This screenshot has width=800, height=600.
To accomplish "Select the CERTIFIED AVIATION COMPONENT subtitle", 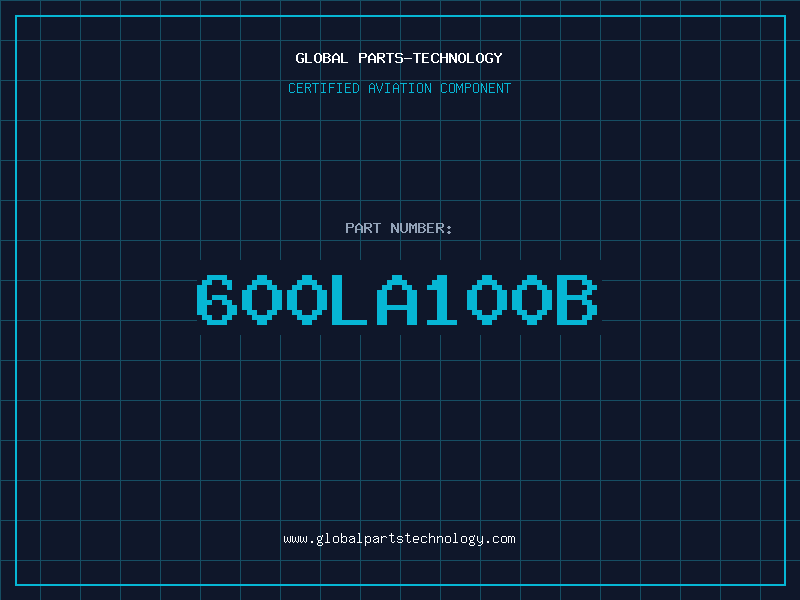I will [x=399, y=88].
